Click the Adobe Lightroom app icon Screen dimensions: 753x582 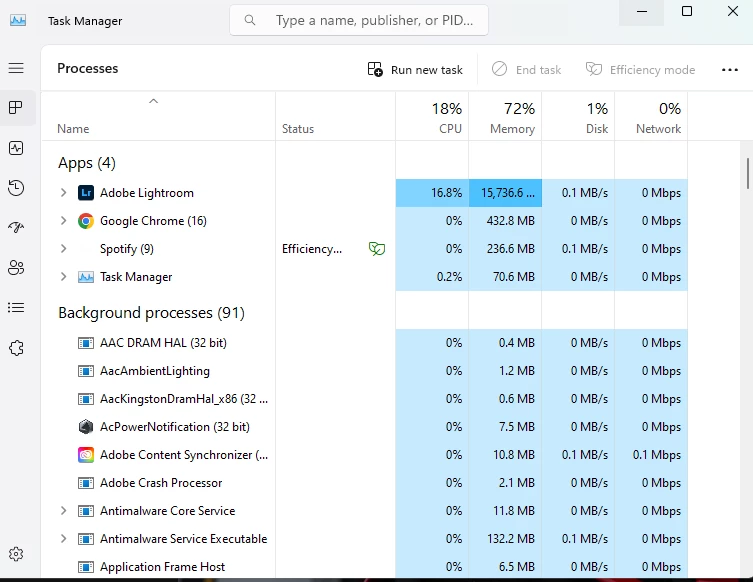(x=86, y=193)
